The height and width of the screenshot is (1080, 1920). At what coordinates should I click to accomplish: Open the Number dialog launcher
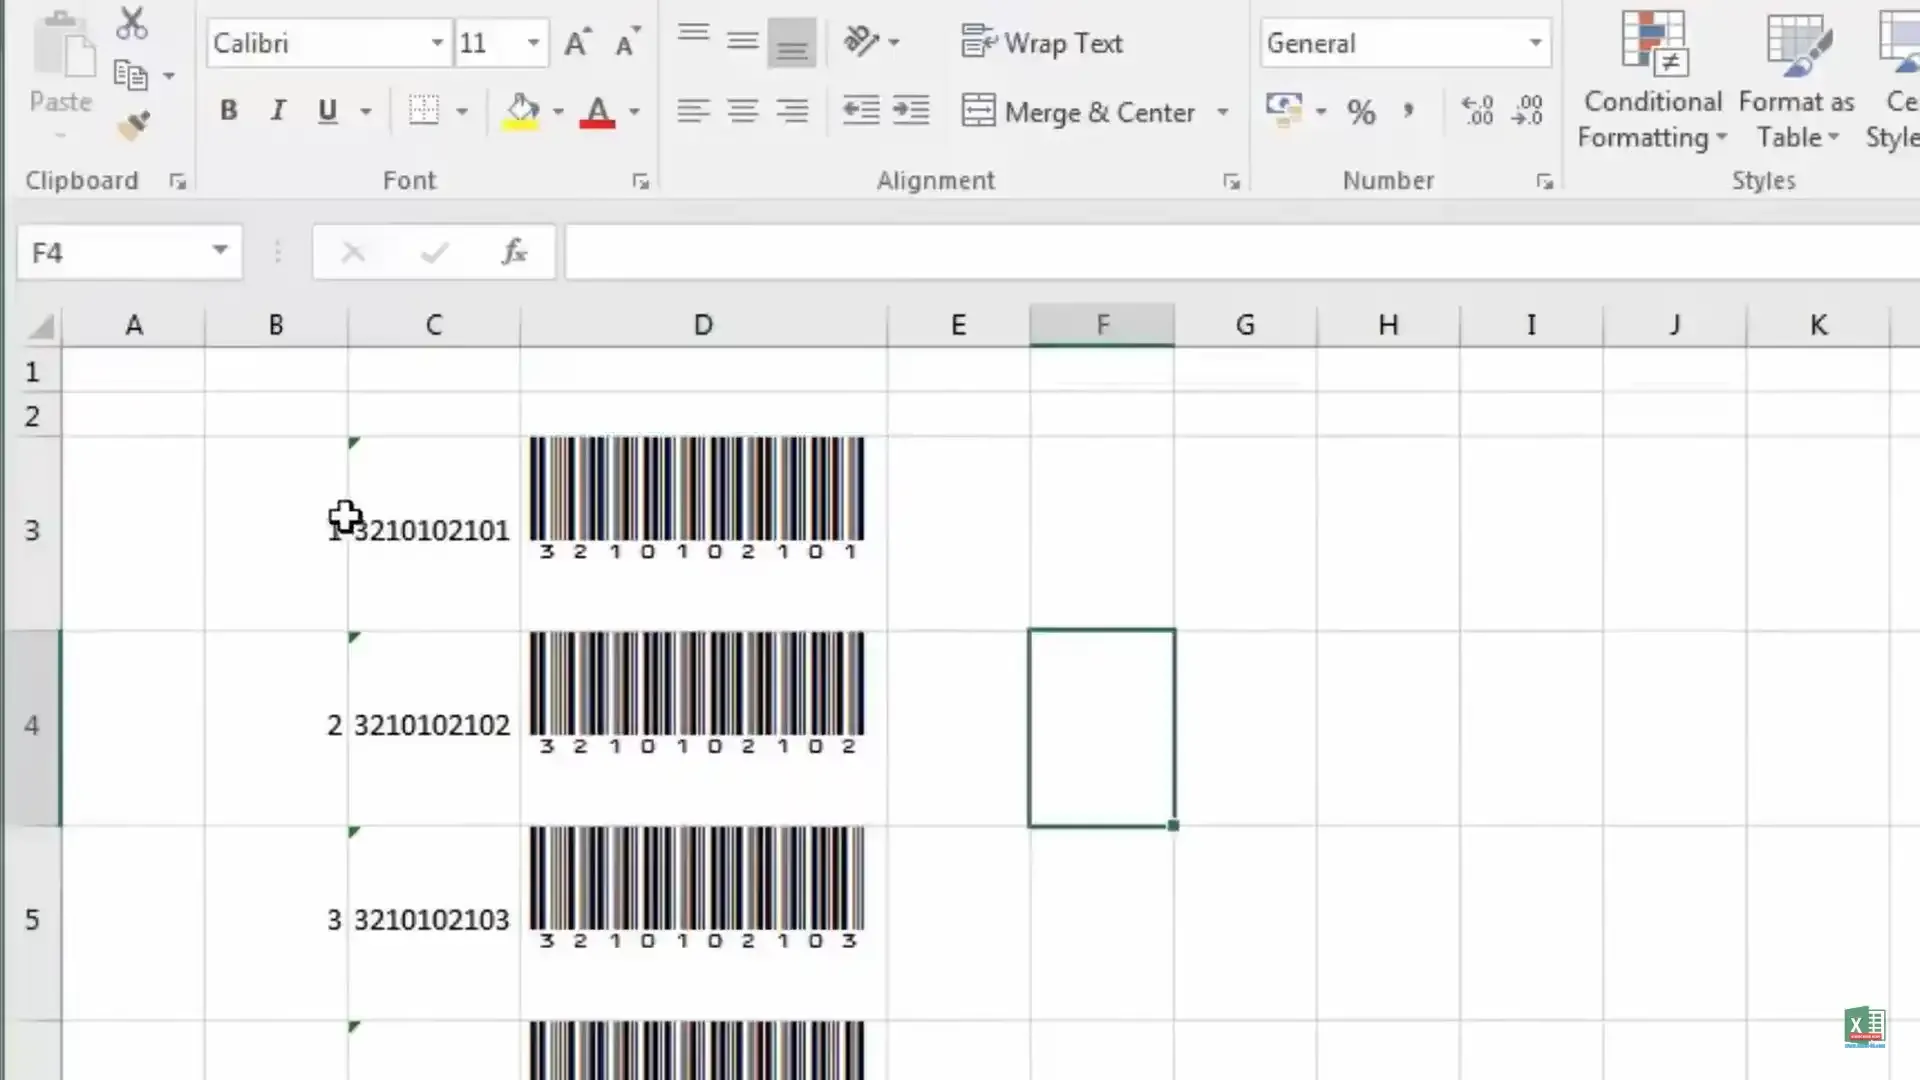[1545, 181]
